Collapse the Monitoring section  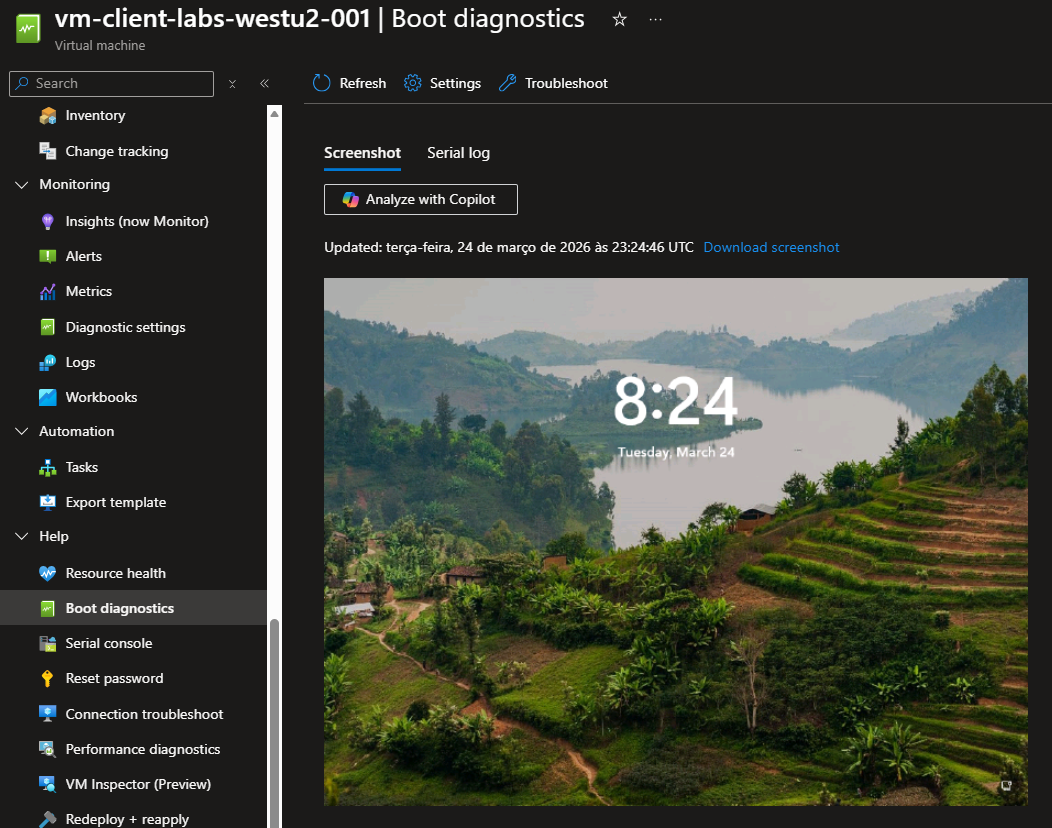pyautogui.click(x=22, y=185)
